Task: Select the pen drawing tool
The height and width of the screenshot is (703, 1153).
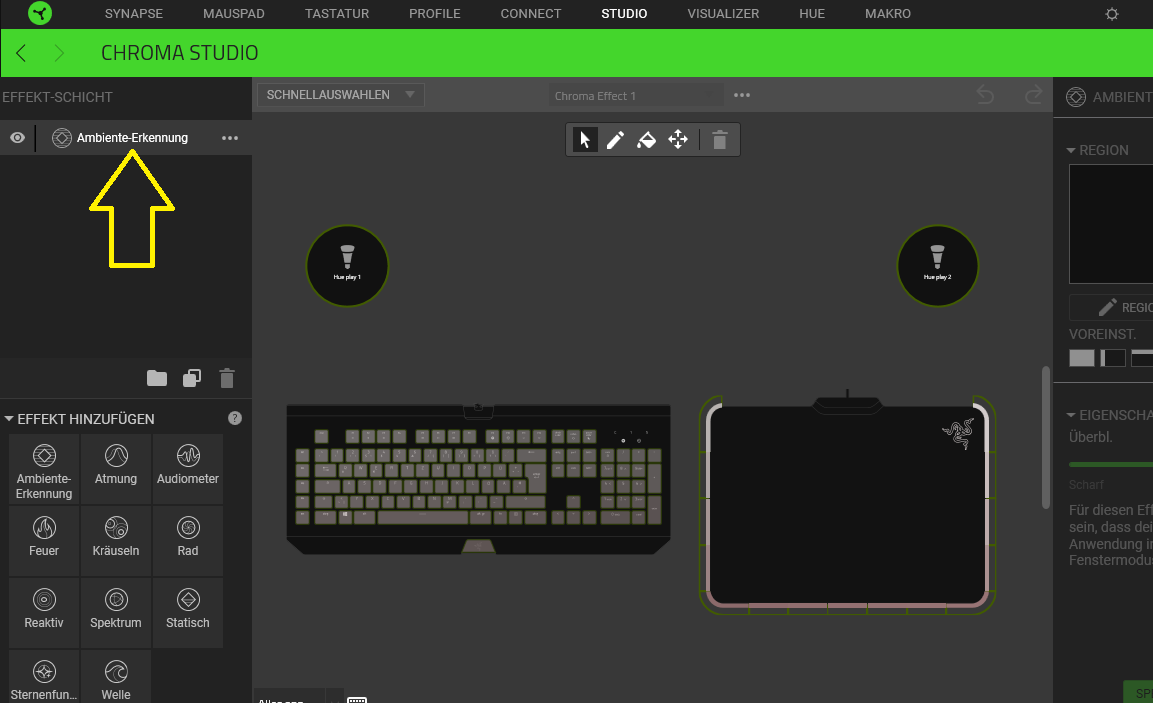Action: pyautogui.click(x=615, y=140)
